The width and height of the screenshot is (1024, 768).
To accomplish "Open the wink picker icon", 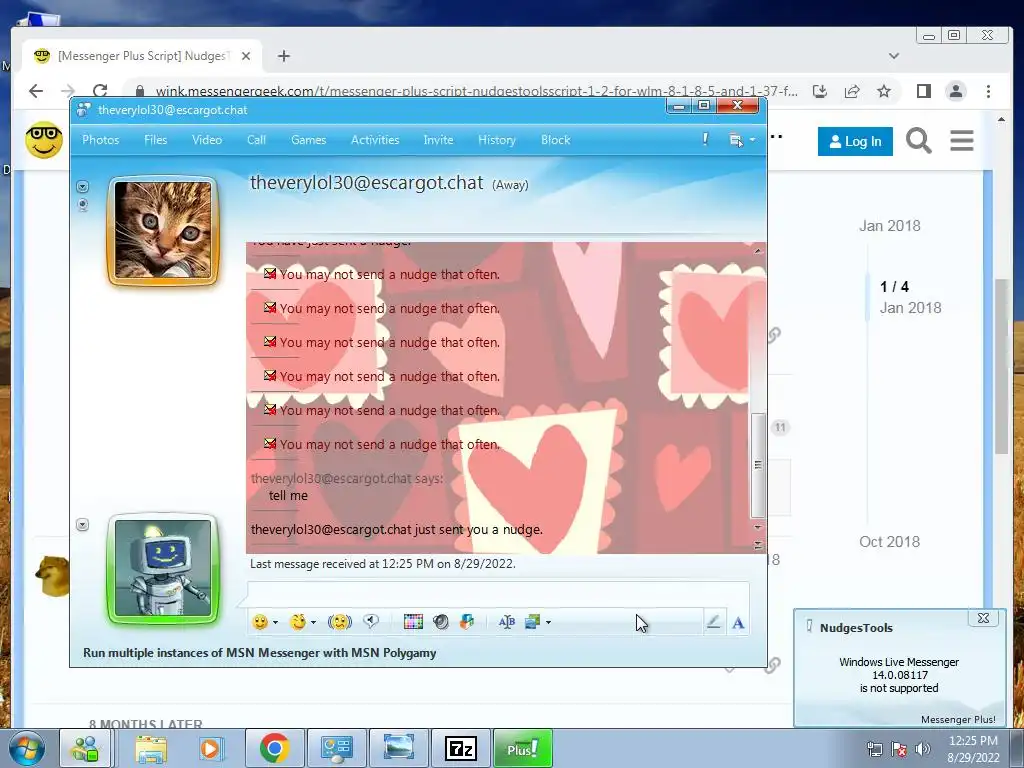I will (298, 622).
